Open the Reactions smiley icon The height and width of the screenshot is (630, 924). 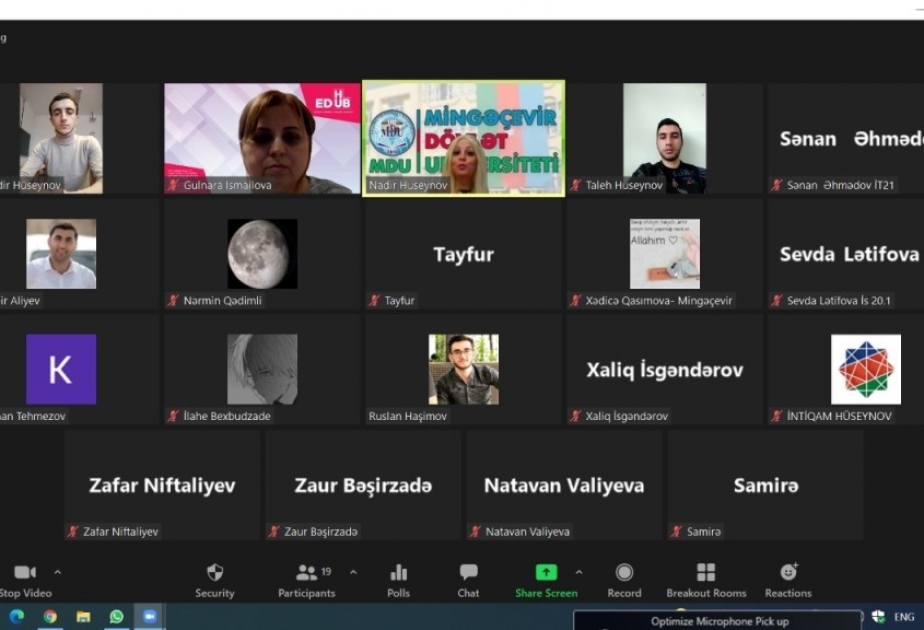788,572
